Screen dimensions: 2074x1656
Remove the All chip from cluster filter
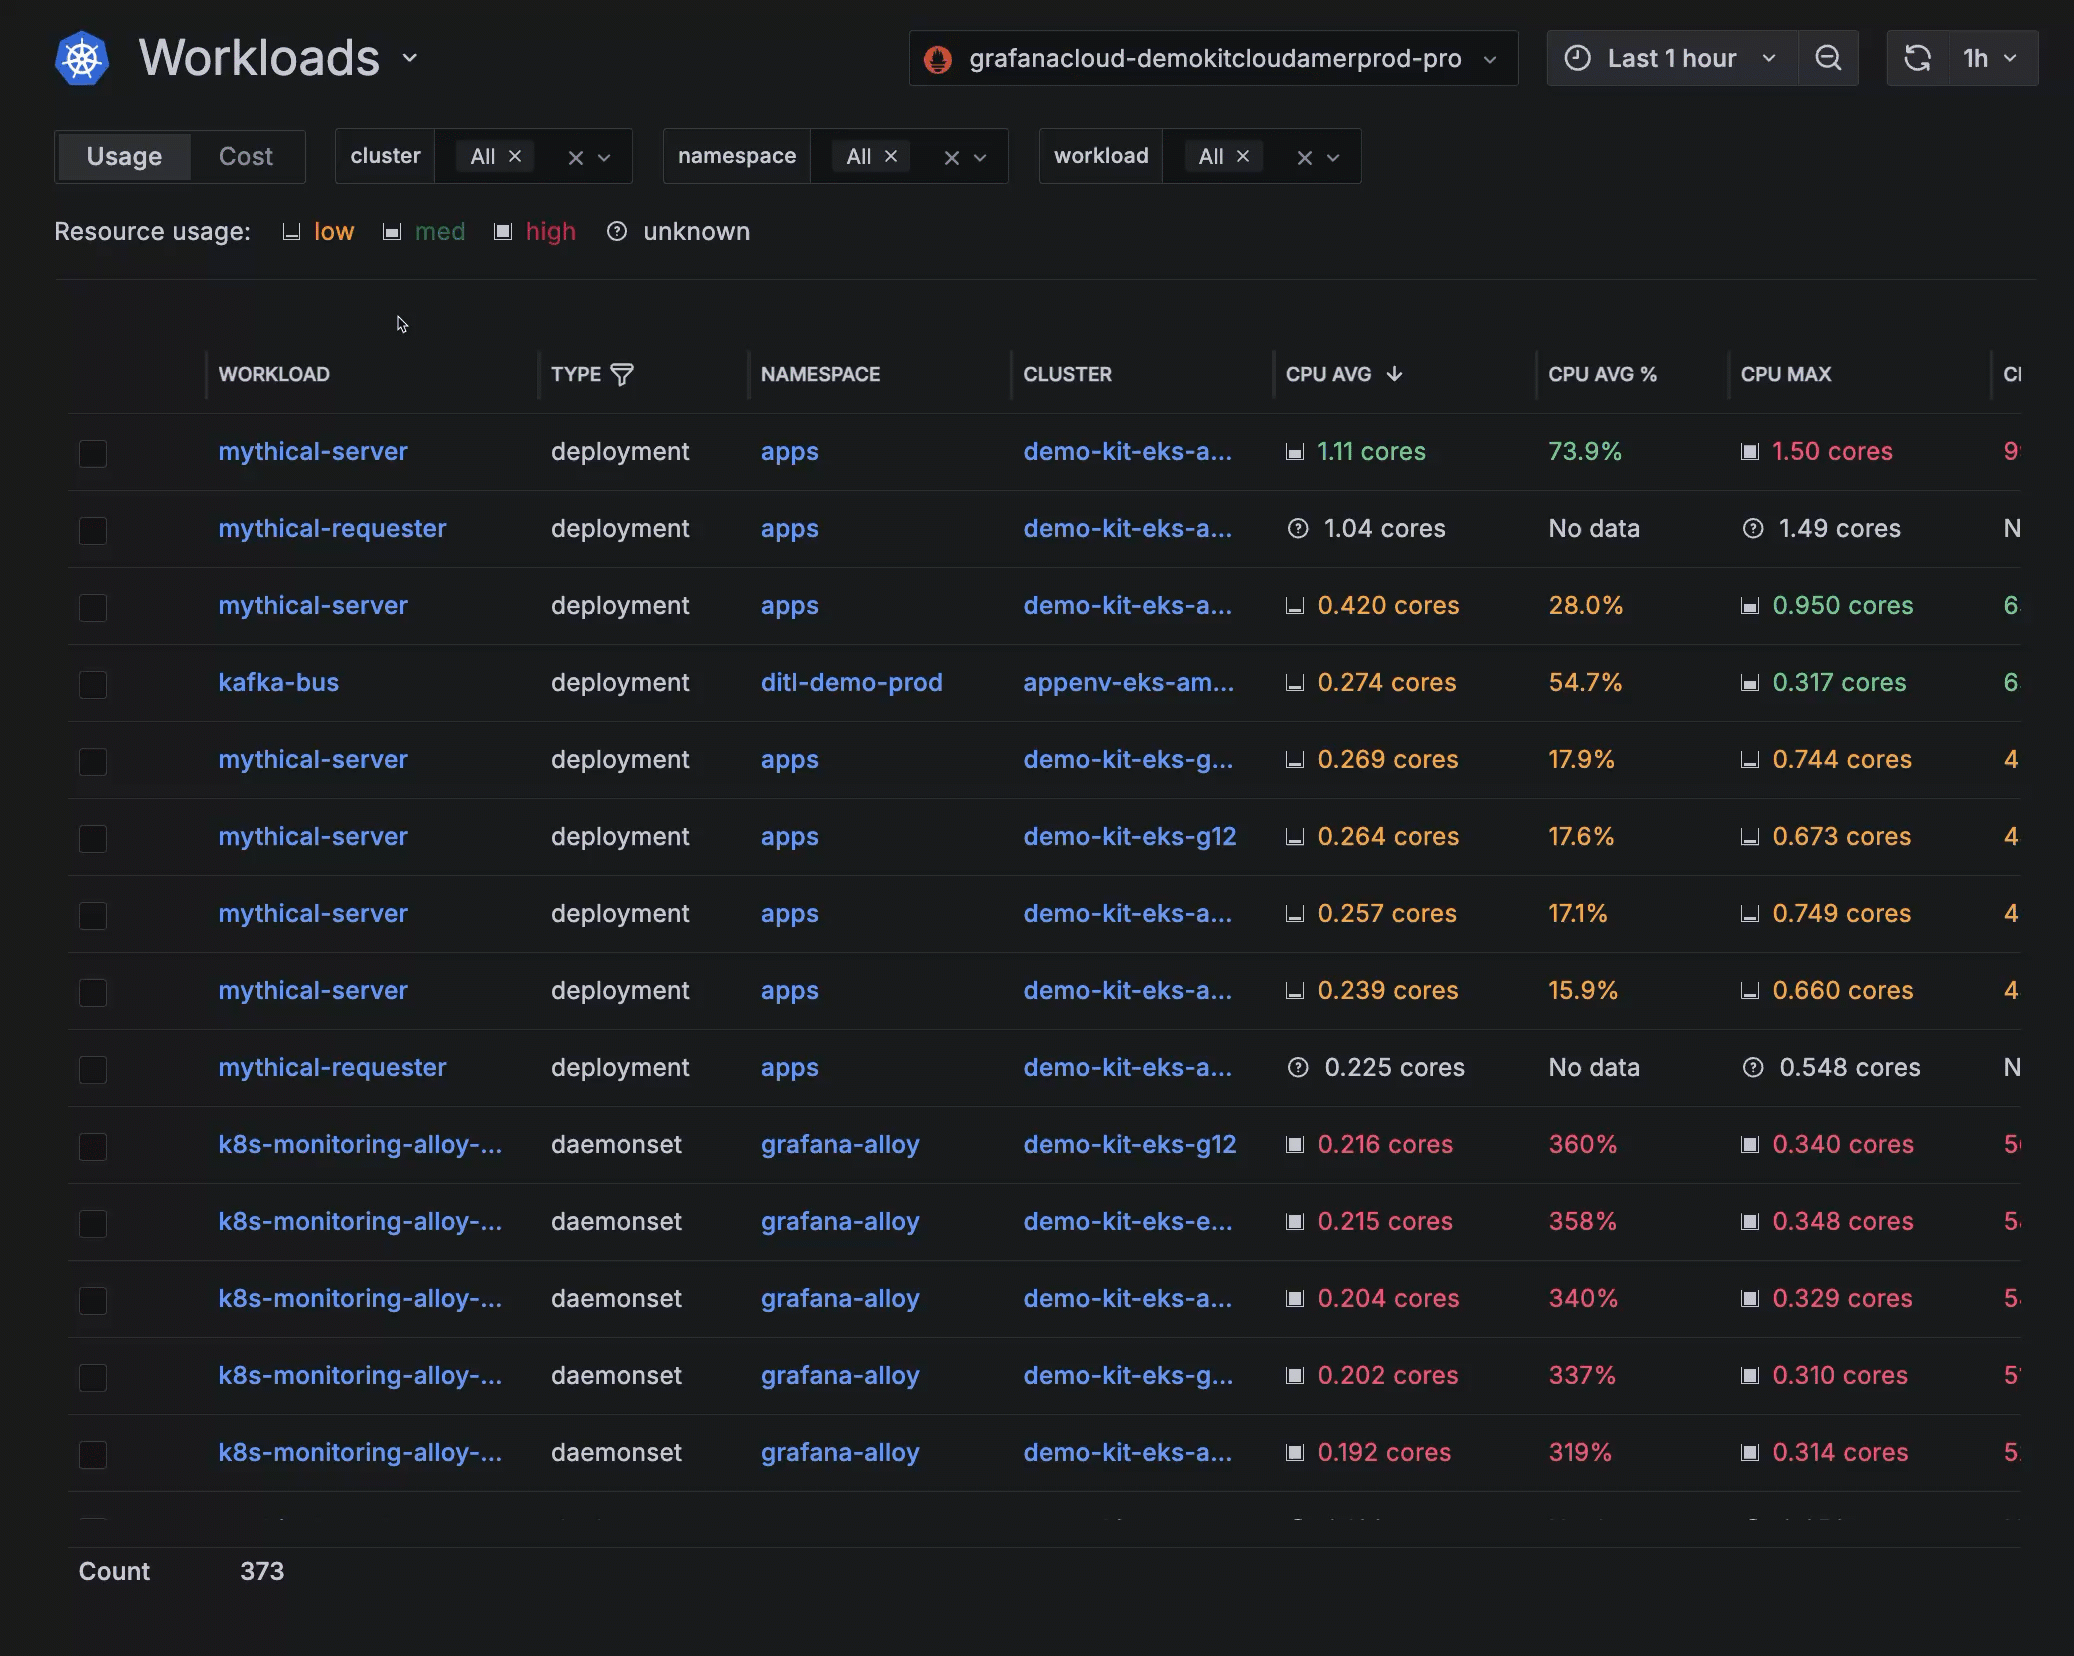coord(515,156)
